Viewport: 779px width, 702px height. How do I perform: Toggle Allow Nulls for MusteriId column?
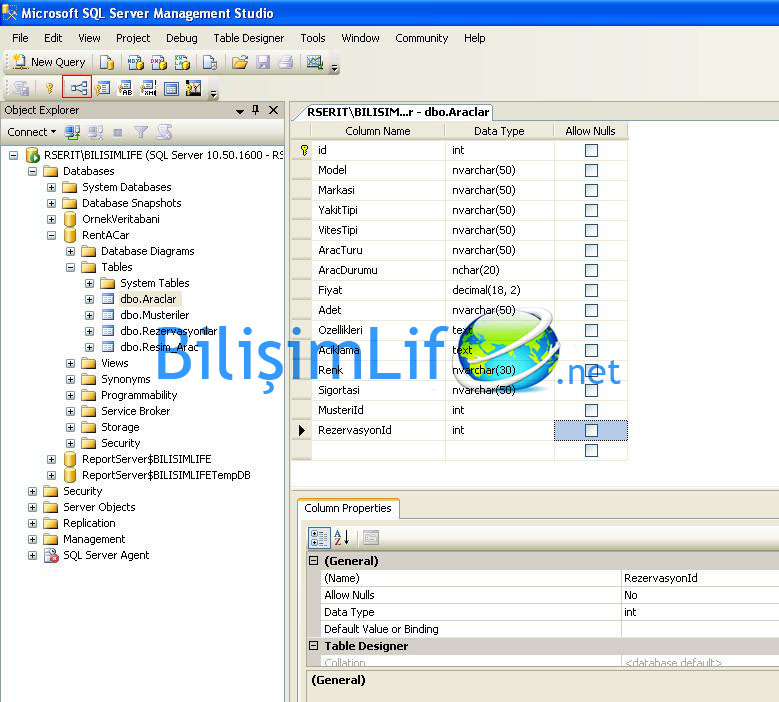click(x=591, y=410)
